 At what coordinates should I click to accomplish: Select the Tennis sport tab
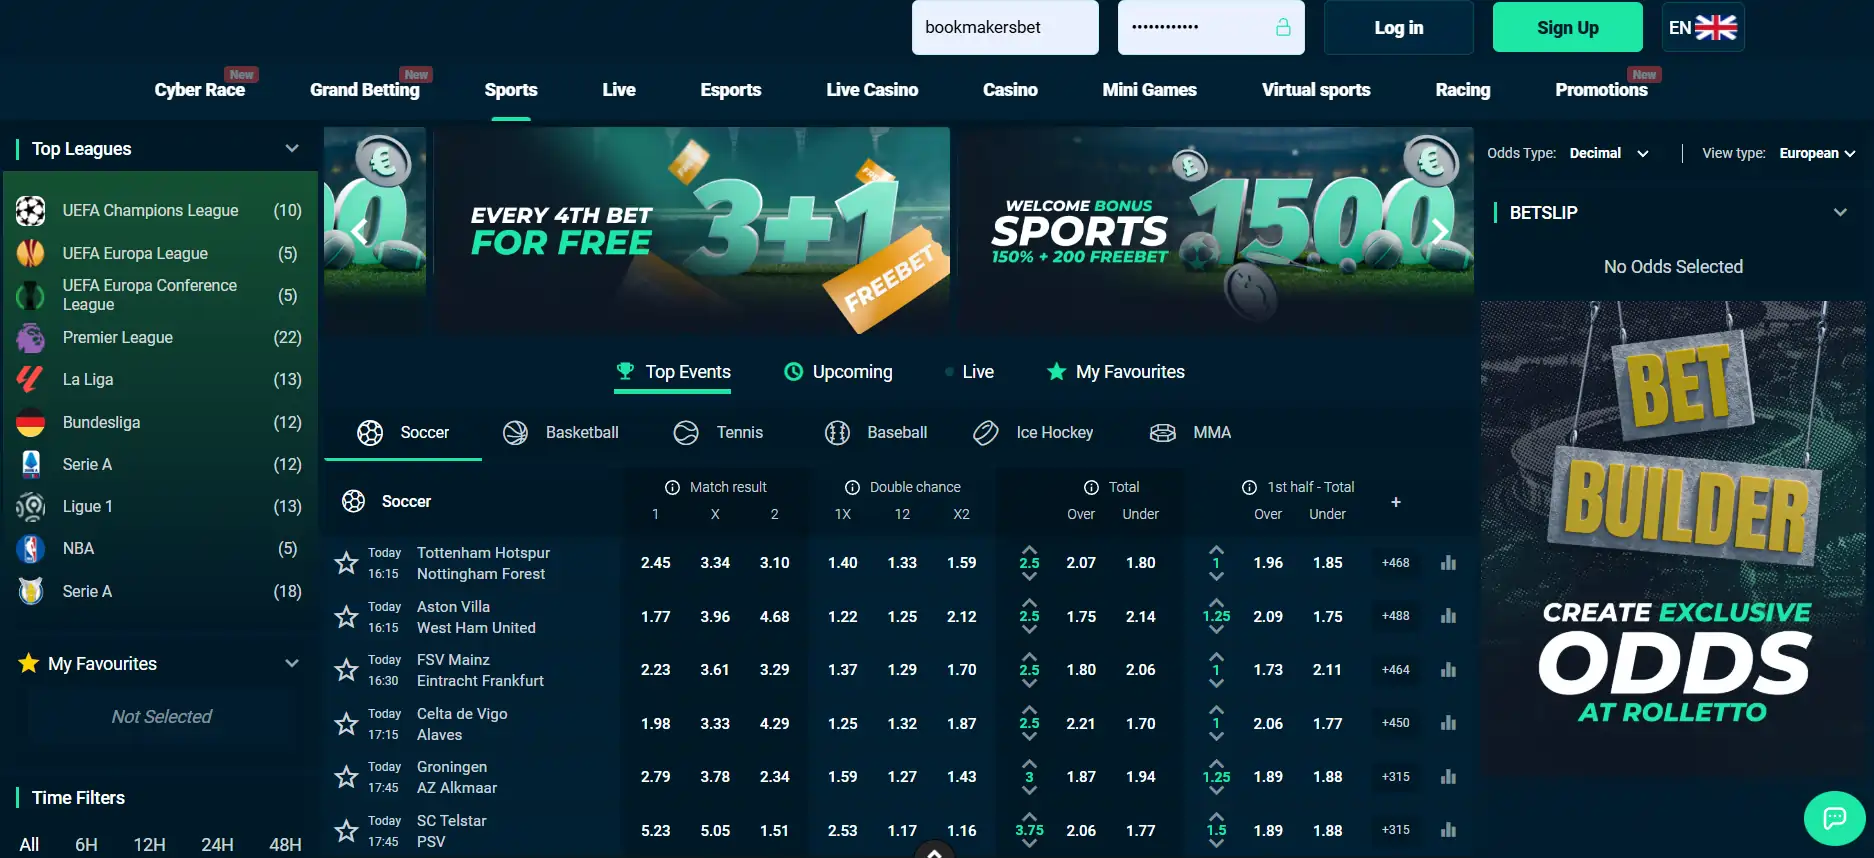(718, 433)
